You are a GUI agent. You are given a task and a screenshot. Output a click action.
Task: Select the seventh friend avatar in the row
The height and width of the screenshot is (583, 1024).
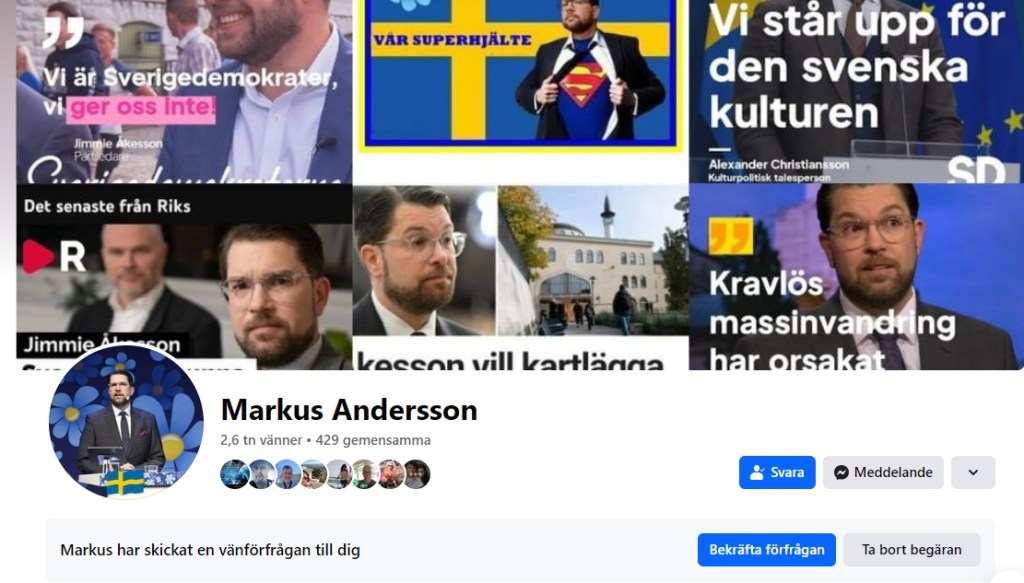(391, 474)
